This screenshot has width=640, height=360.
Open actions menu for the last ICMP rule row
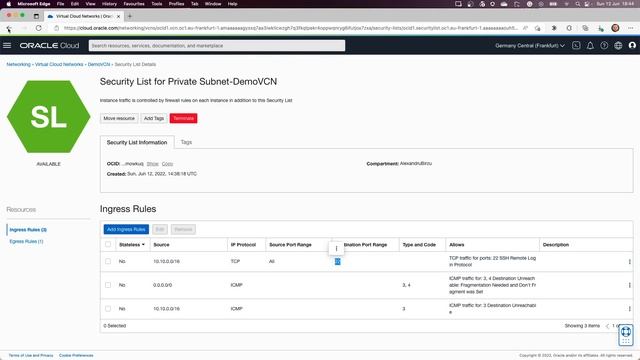629,309
